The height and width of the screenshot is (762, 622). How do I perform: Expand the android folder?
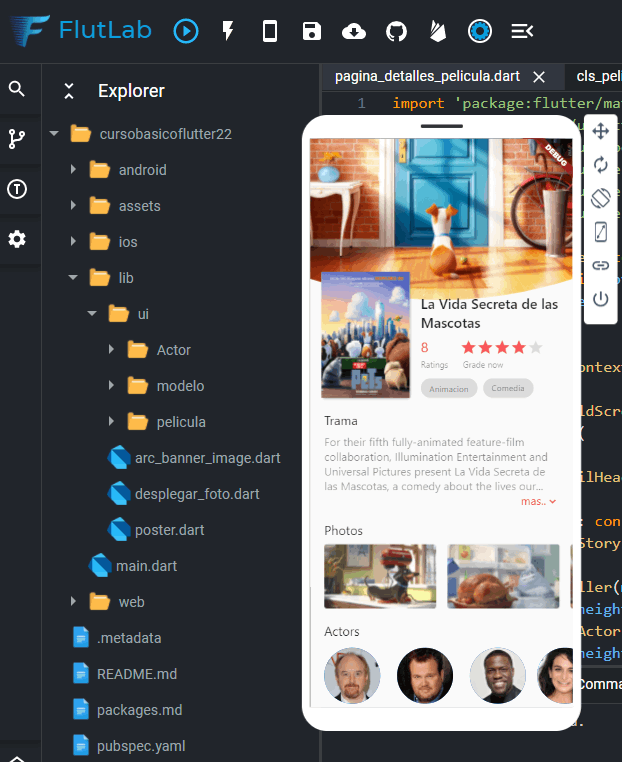click(74, 170)
